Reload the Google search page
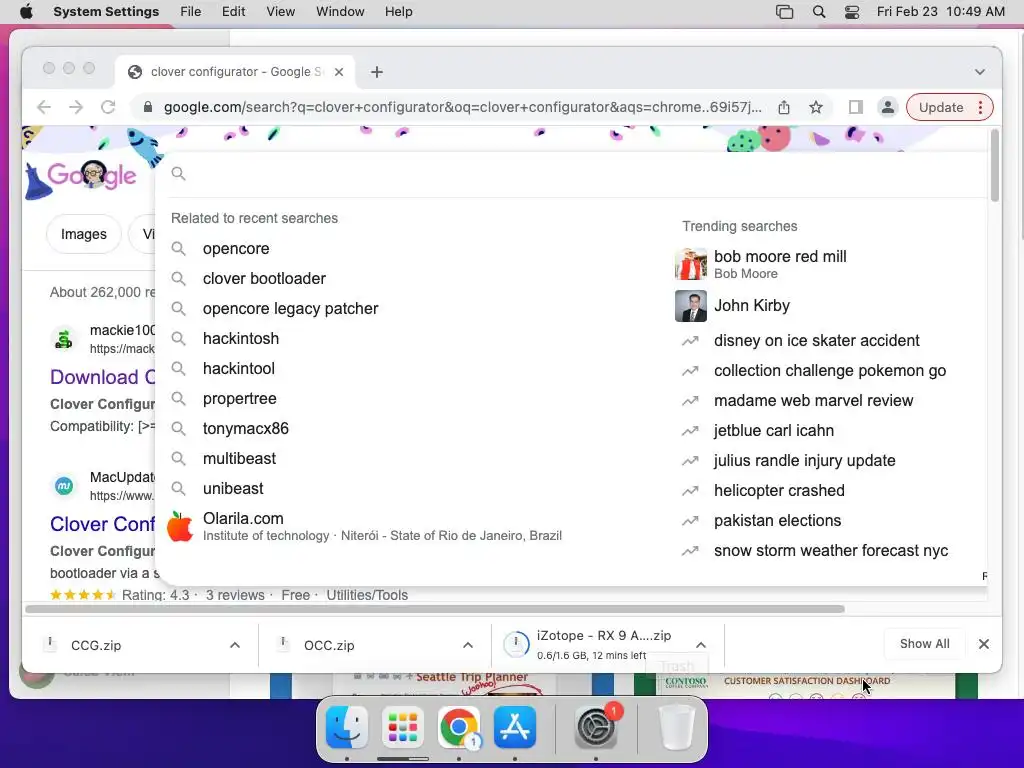This screenshot has height=768, width=1024. 108,107
